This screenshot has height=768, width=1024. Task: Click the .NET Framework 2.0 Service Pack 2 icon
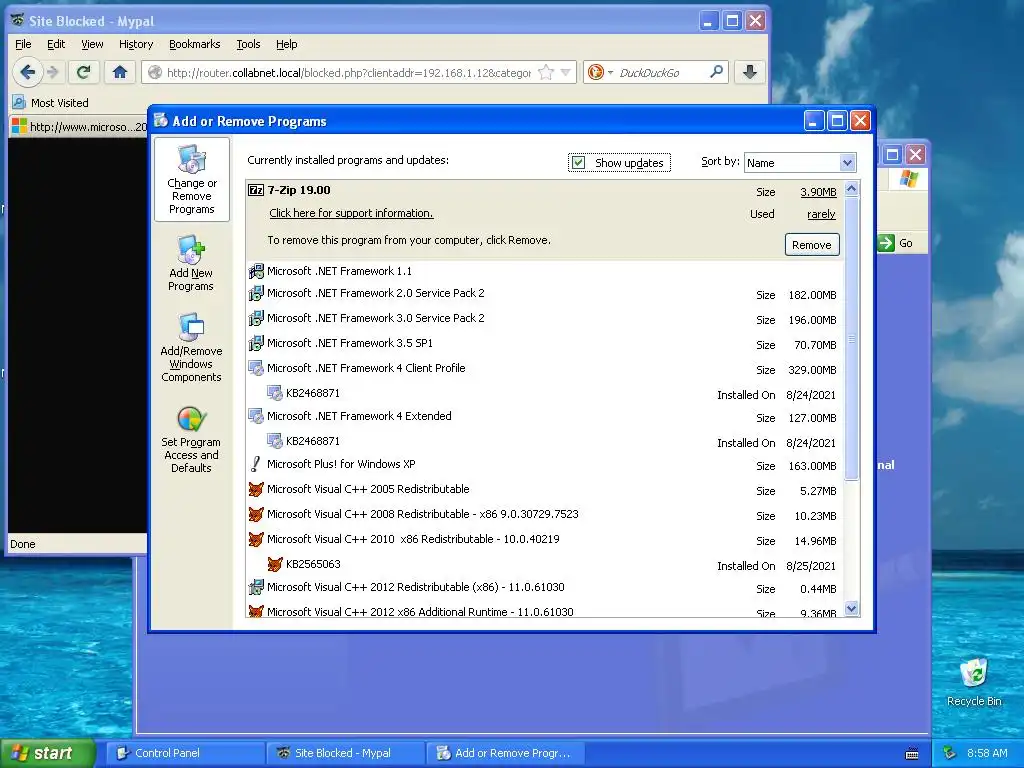click(256, 293)
